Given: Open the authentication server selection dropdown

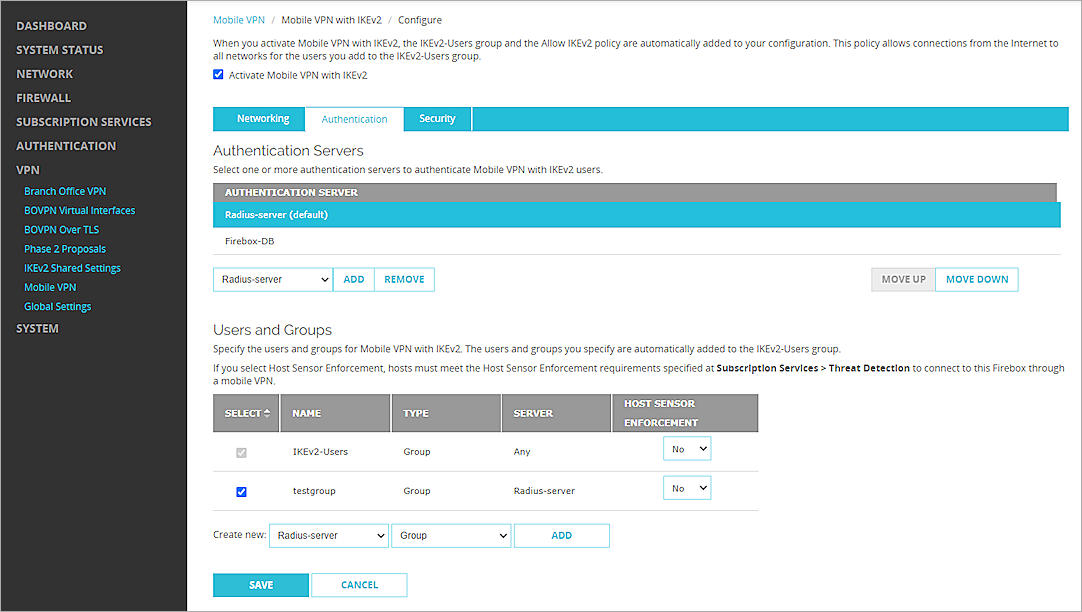Looking at the screenshot, I should click(x=272, y=279).
